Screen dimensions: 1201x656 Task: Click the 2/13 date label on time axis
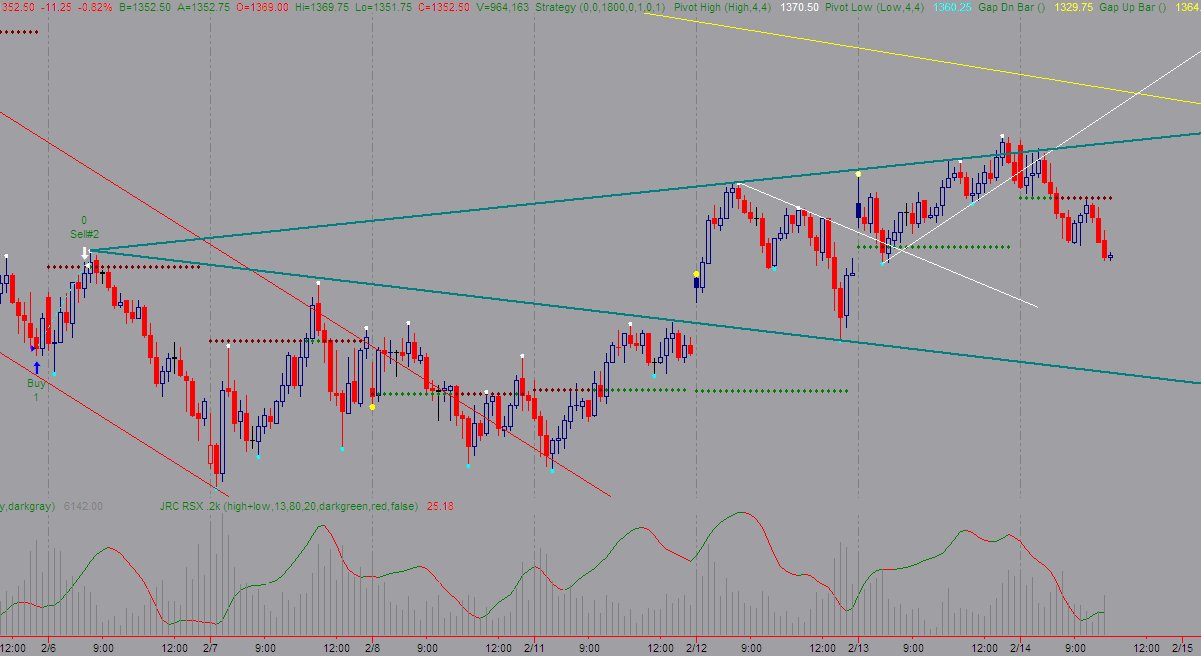pos(859,647)
